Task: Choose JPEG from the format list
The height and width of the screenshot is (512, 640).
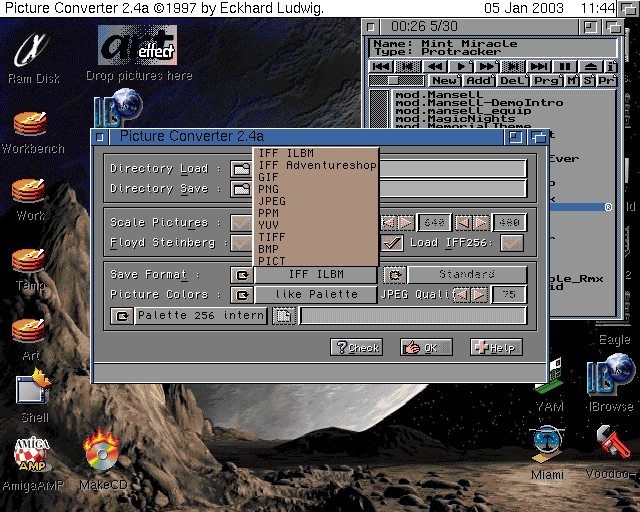Action: [316, 201]
